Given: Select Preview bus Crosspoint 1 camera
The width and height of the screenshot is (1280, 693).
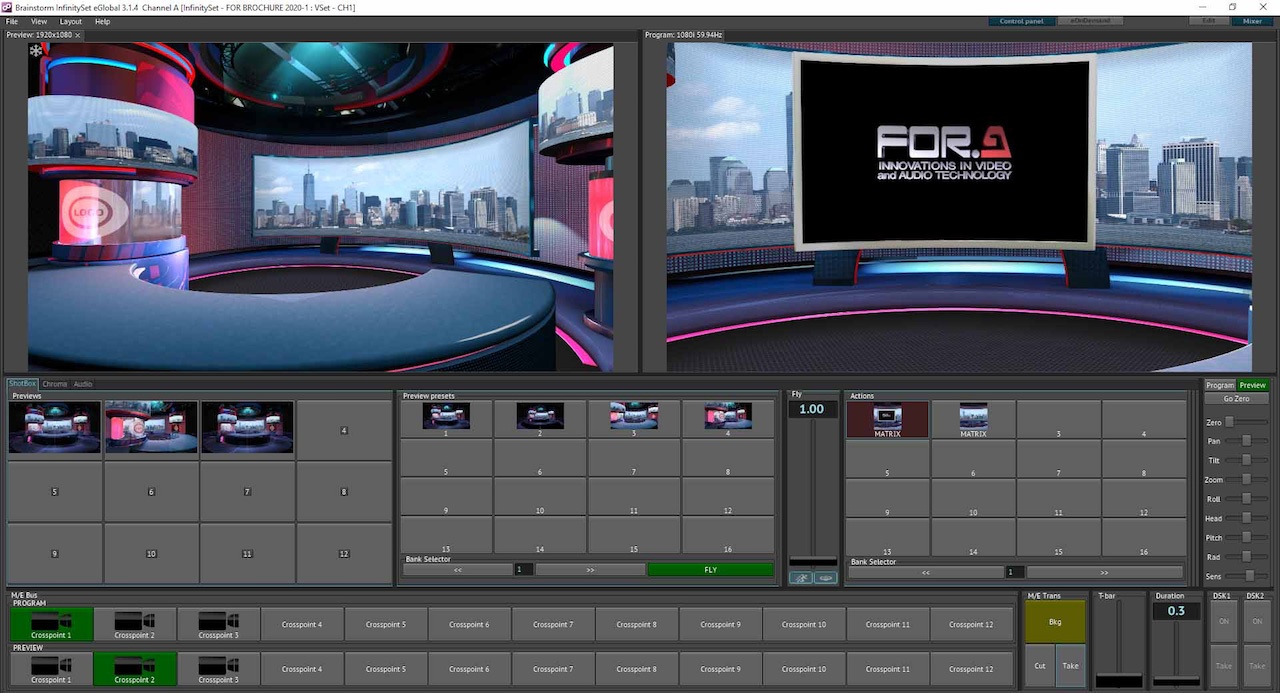Looking at the screenshot, I should (51, 669).
